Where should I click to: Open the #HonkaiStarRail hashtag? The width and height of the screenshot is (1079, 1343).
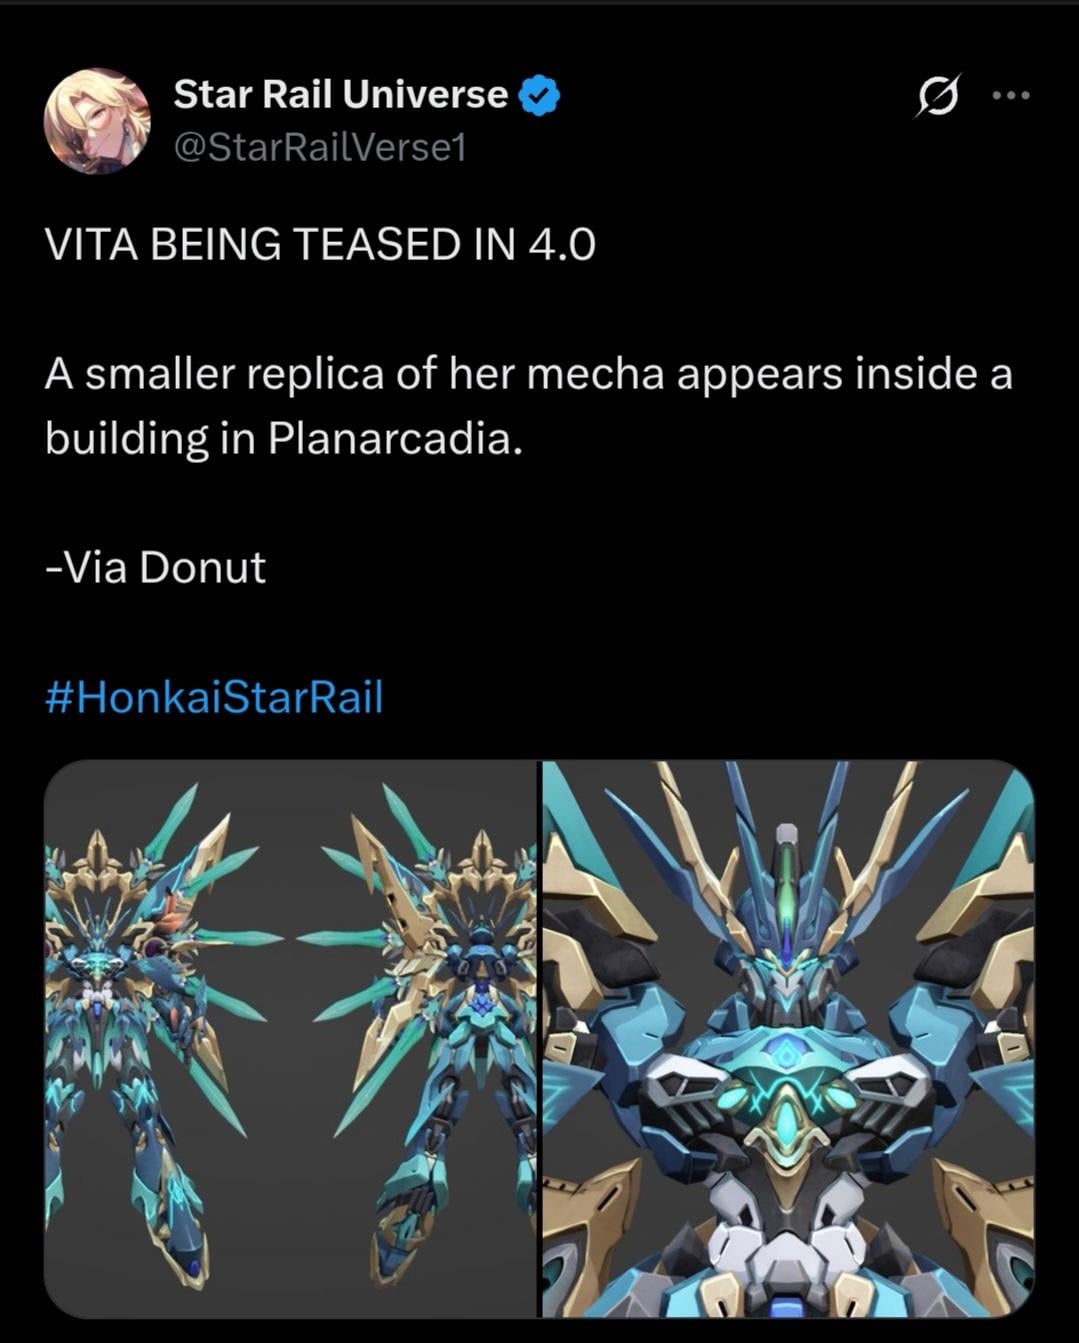[x=214, y=697]
